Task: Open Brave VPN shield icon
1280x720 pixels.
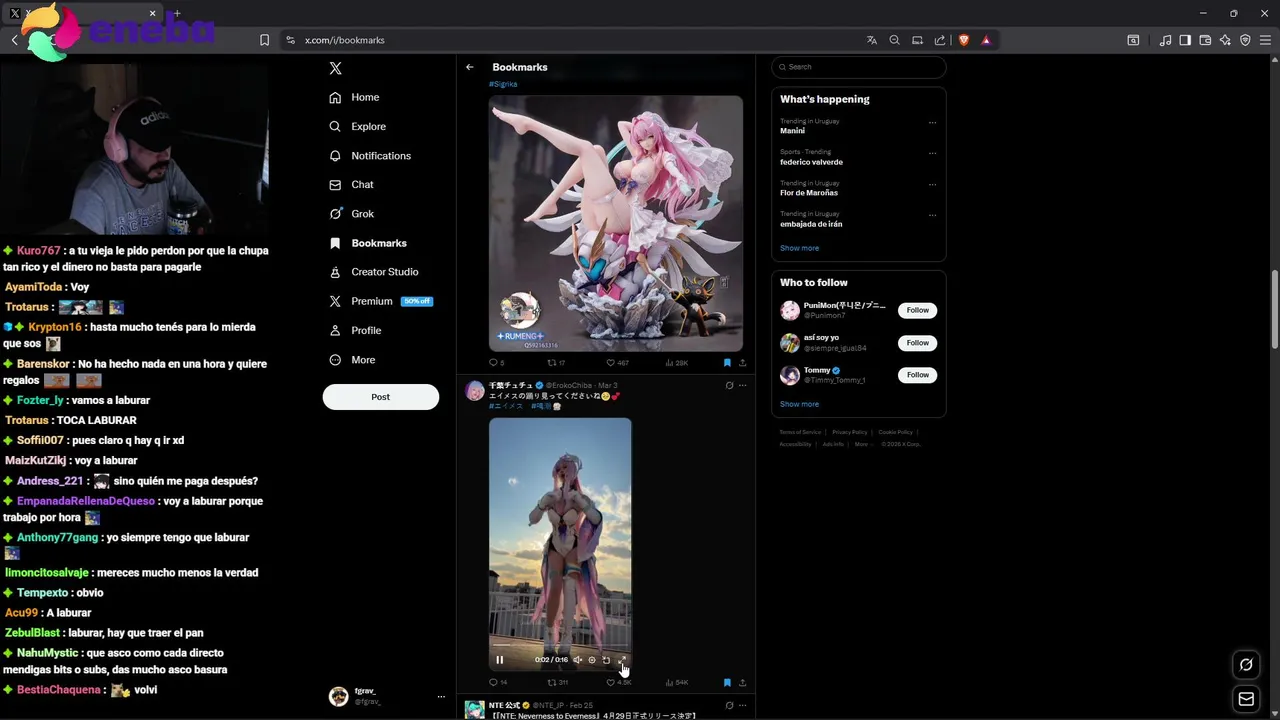Action: pyautogui.click(x=1245, y=40)
